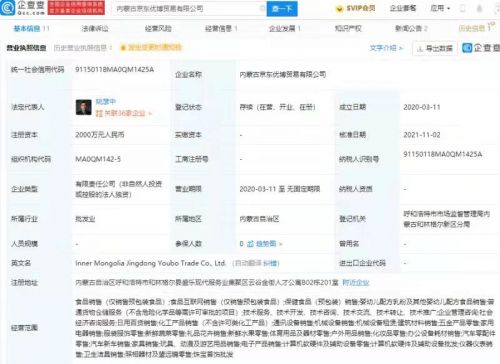Select the organization code MA0QM142-5
The width and height of the screenshot is (500, 364).
[98, 159]
